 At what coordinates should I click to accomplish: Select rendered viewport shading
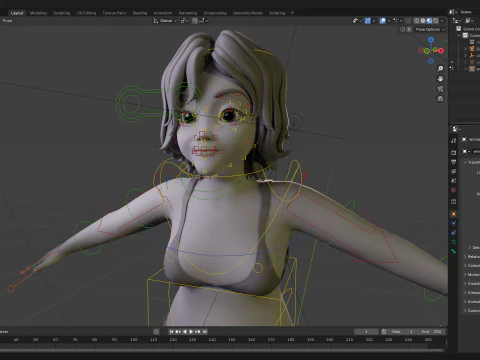[436, 21]
